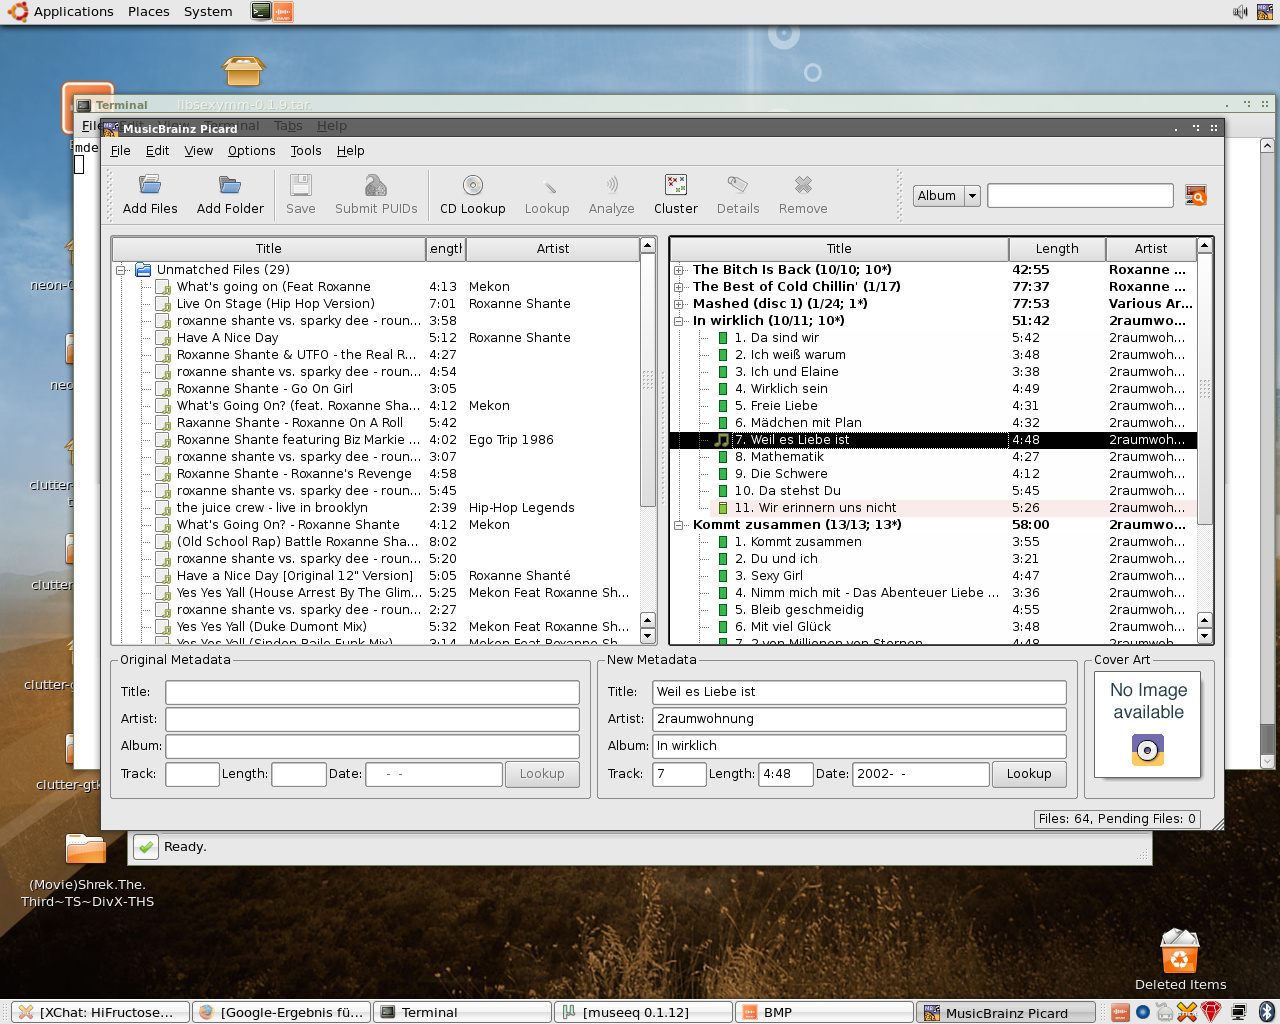The width and height of the screenshot is (1280, 1024).
Task: Sort the right pane by the Length column
Action: click(x=1056, y=249)
